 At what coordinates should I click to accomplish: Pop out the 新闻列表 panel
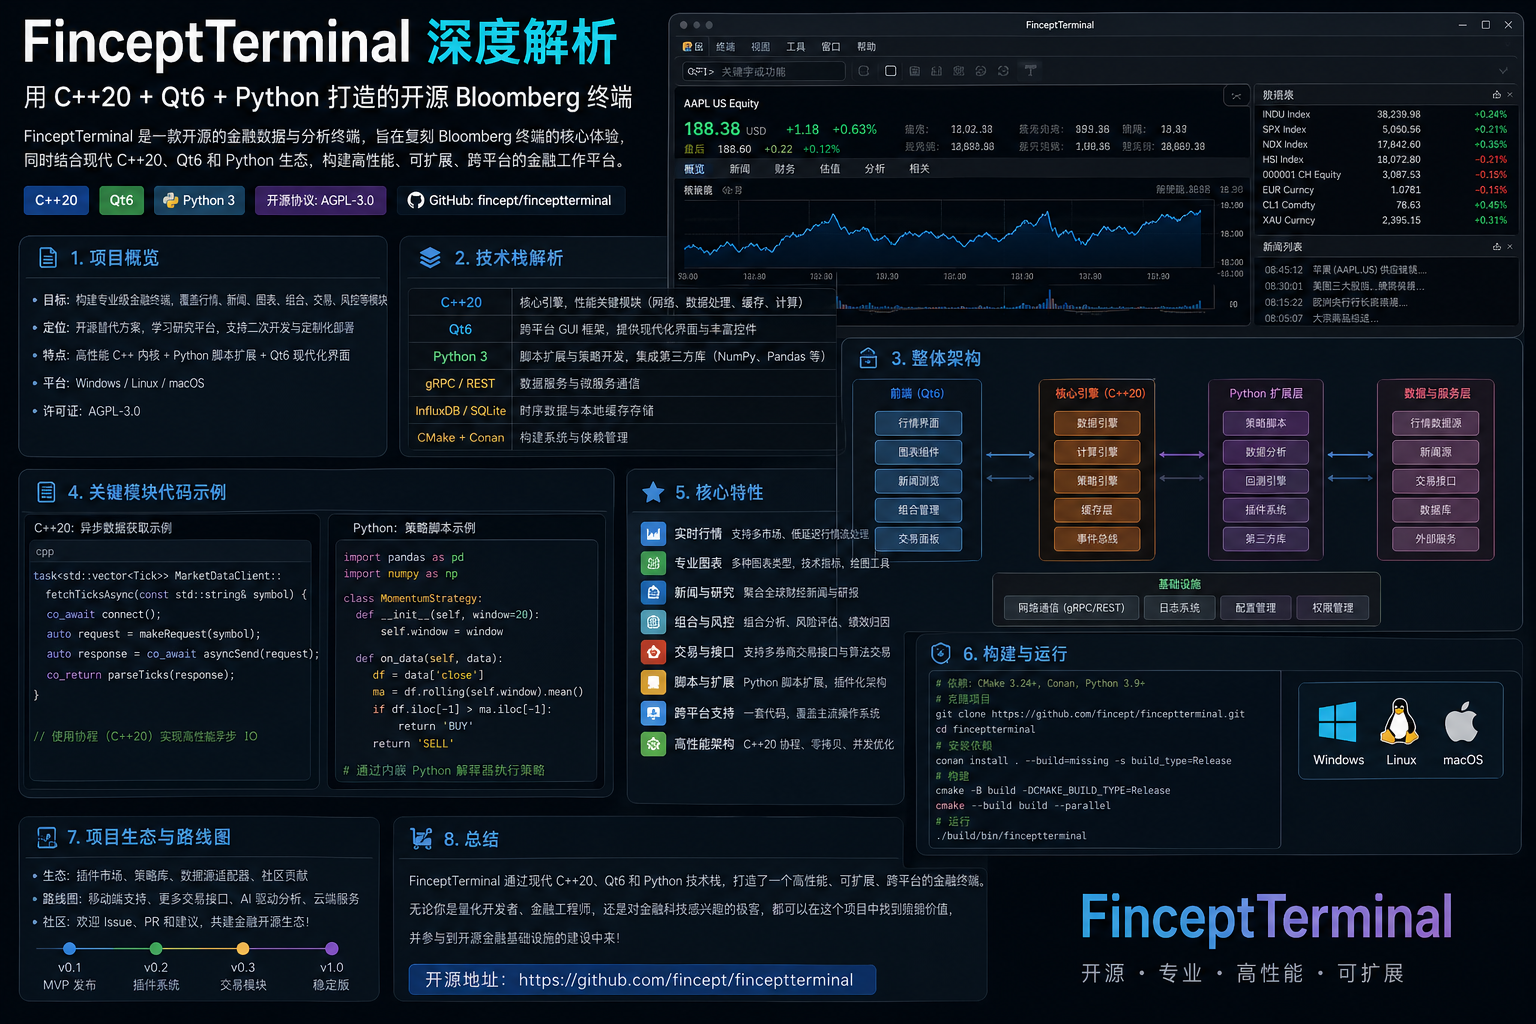pos(1496,247)
